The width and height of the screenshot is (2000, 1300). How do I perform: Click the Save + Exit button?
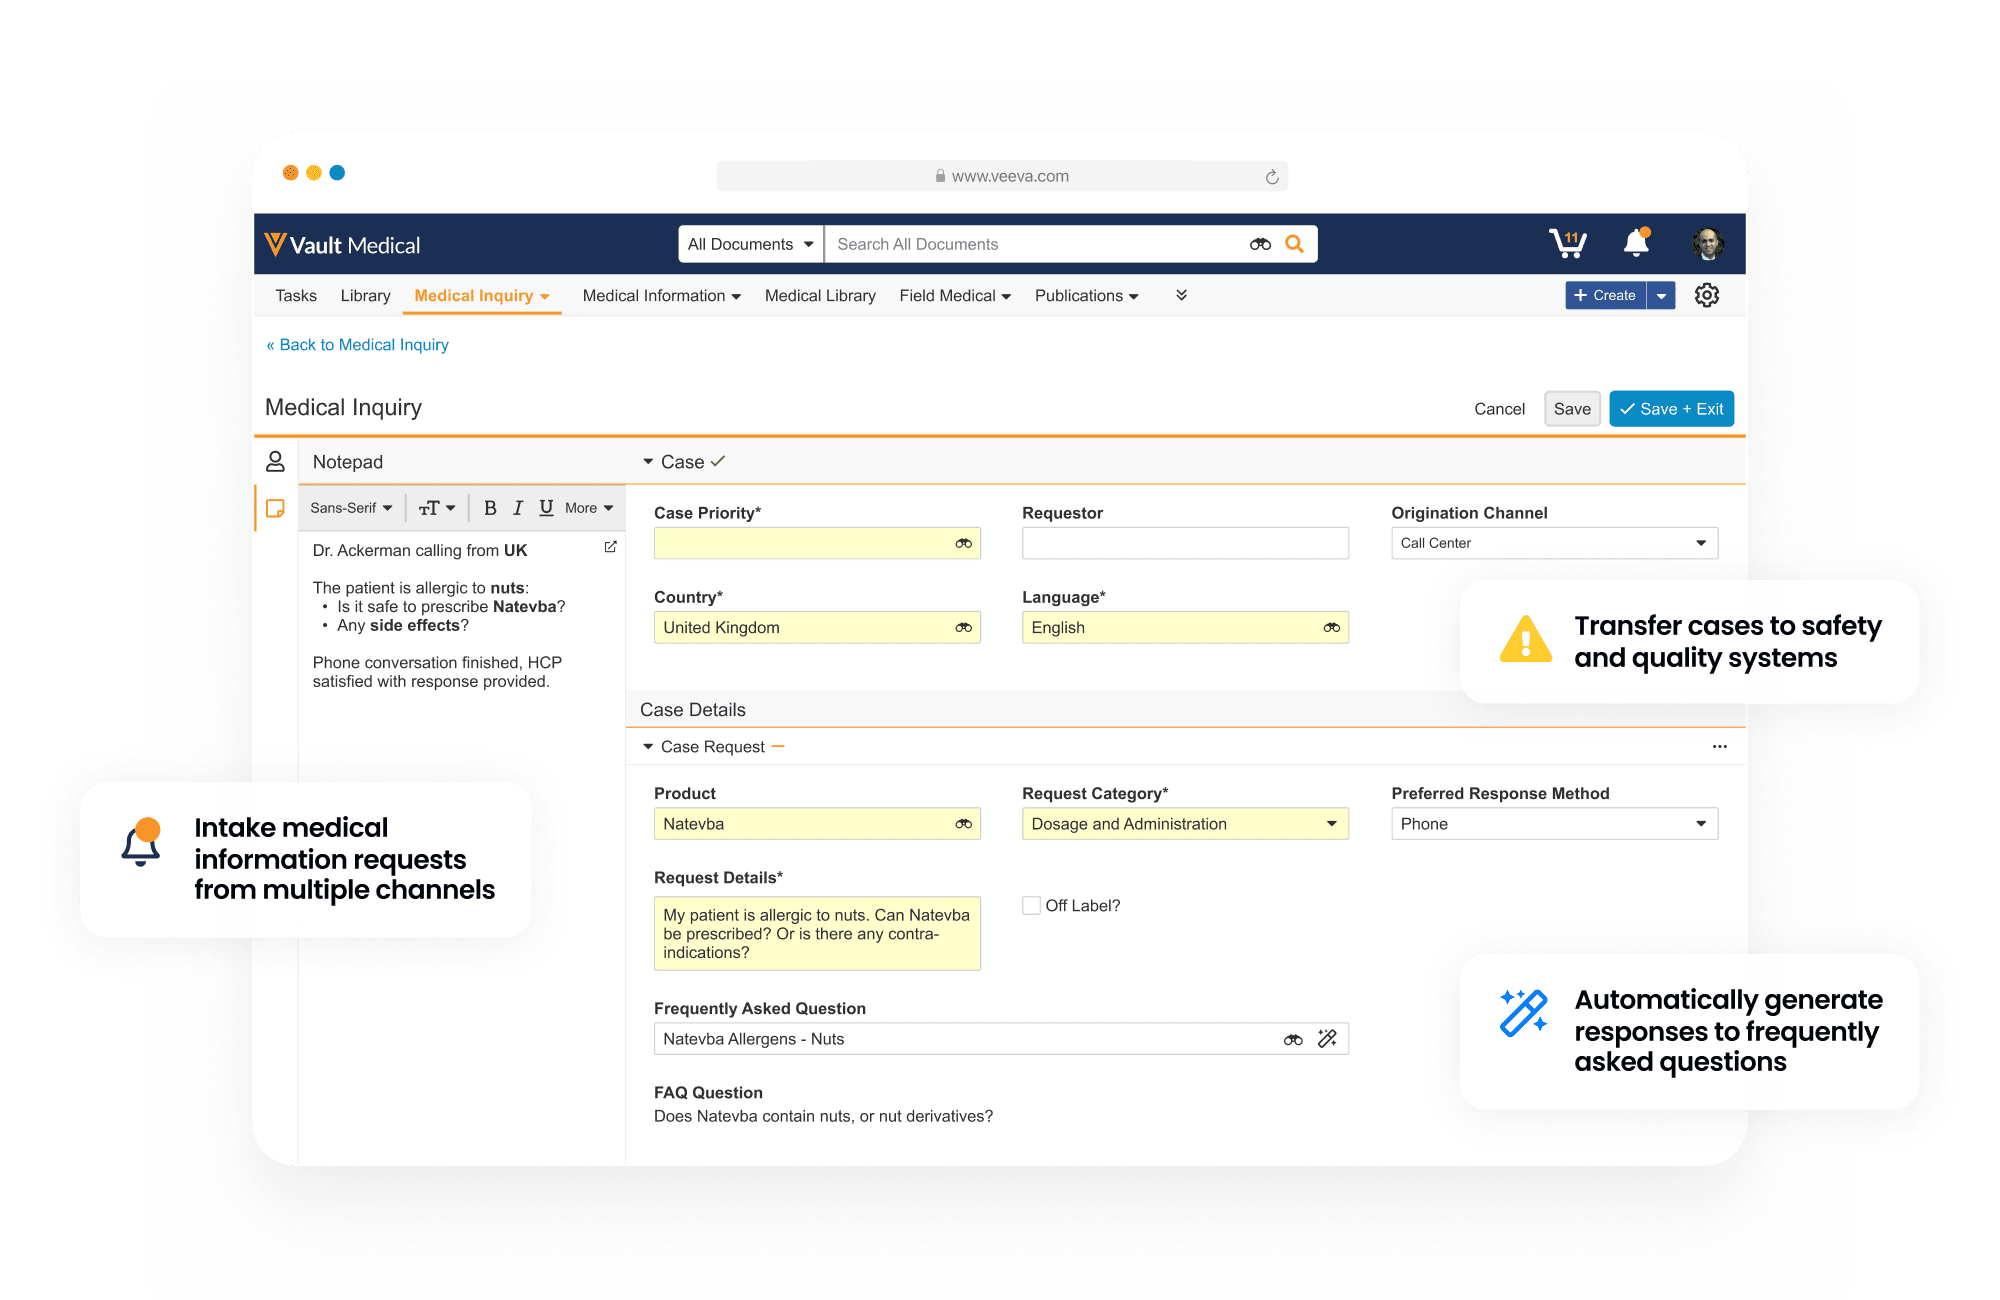1671,409
